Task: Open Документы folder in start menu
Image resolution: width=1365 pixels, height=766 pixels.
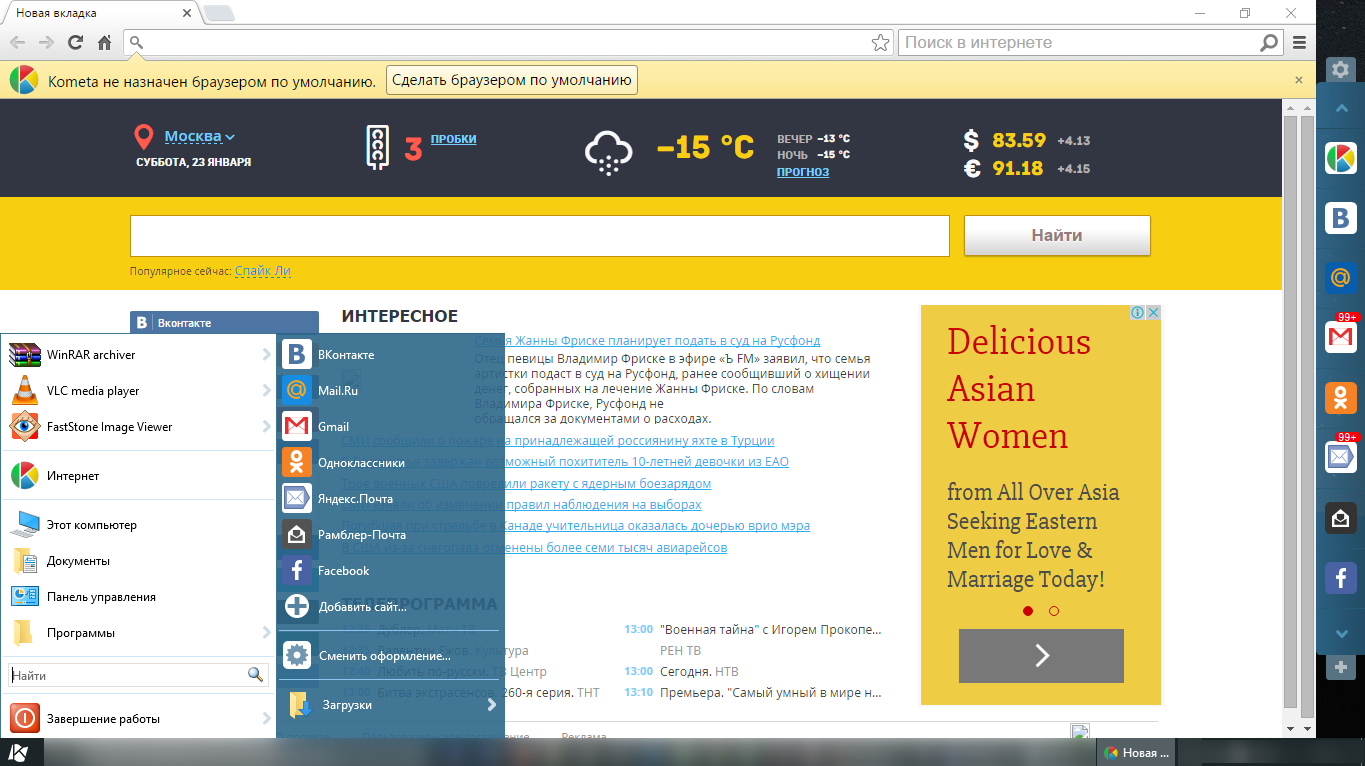Action: (x=138, y=561)
